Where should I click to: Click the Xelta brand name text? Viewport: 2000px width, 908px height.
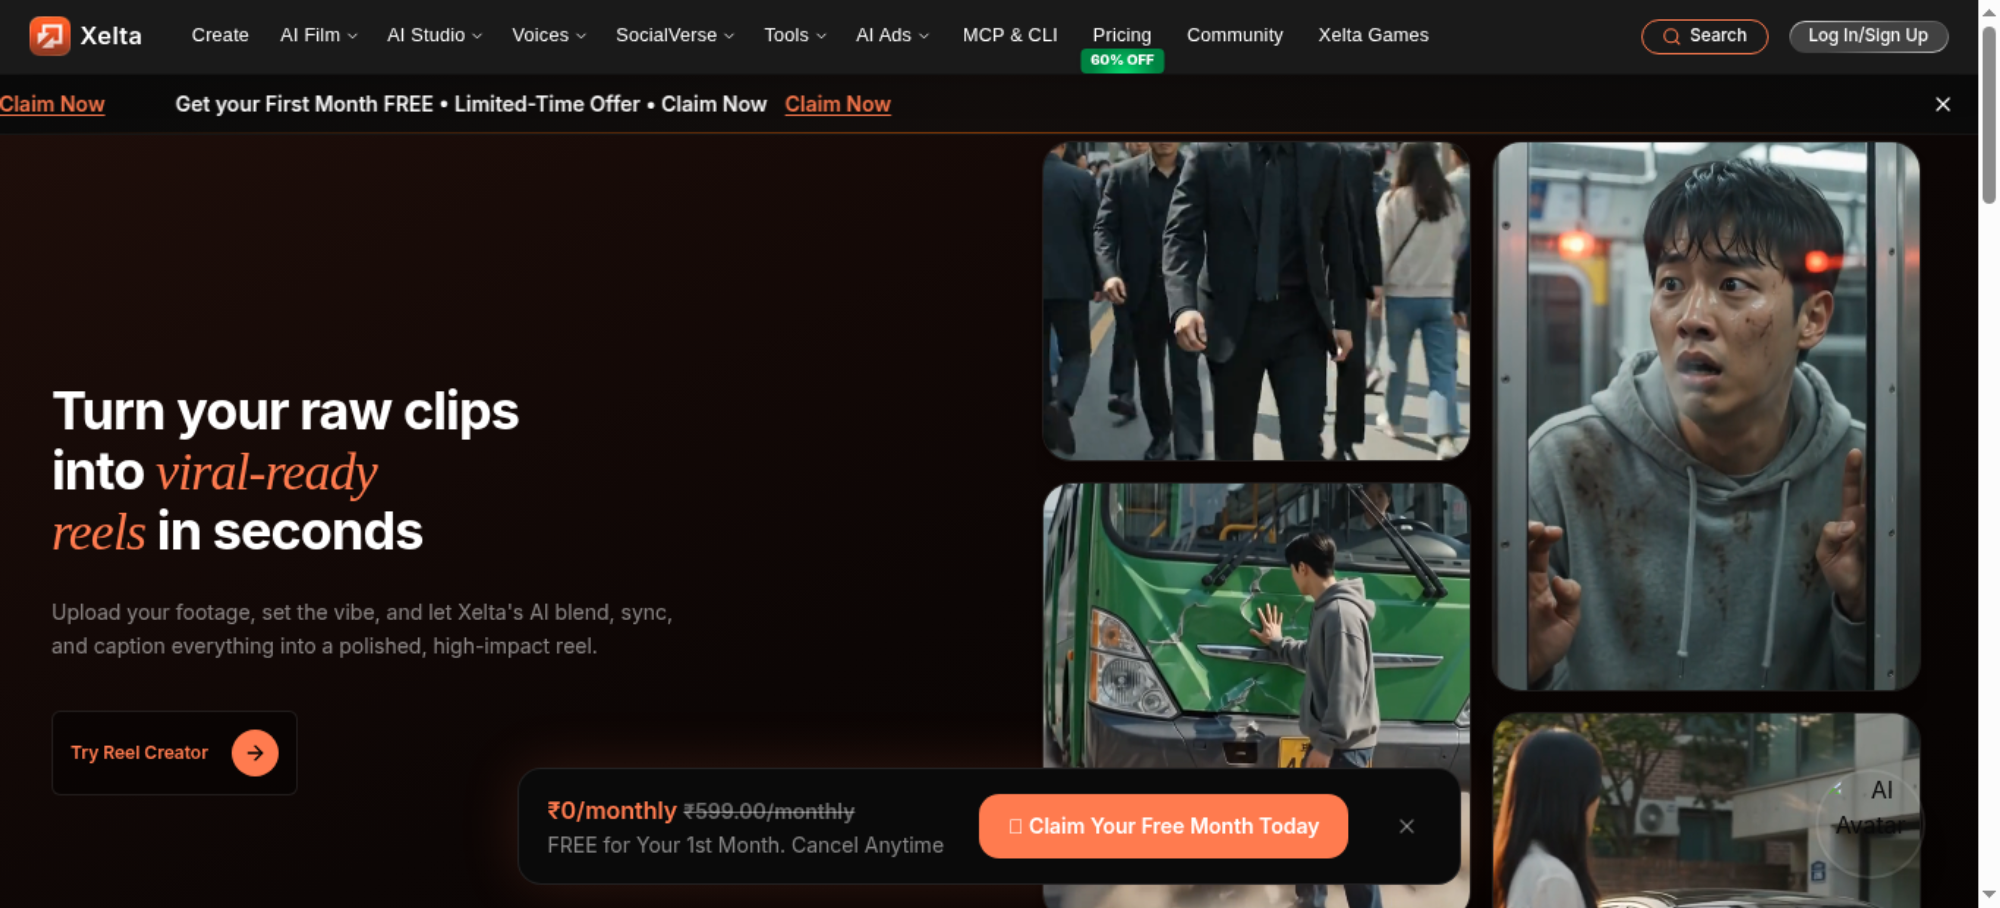(x=111, y=36)
